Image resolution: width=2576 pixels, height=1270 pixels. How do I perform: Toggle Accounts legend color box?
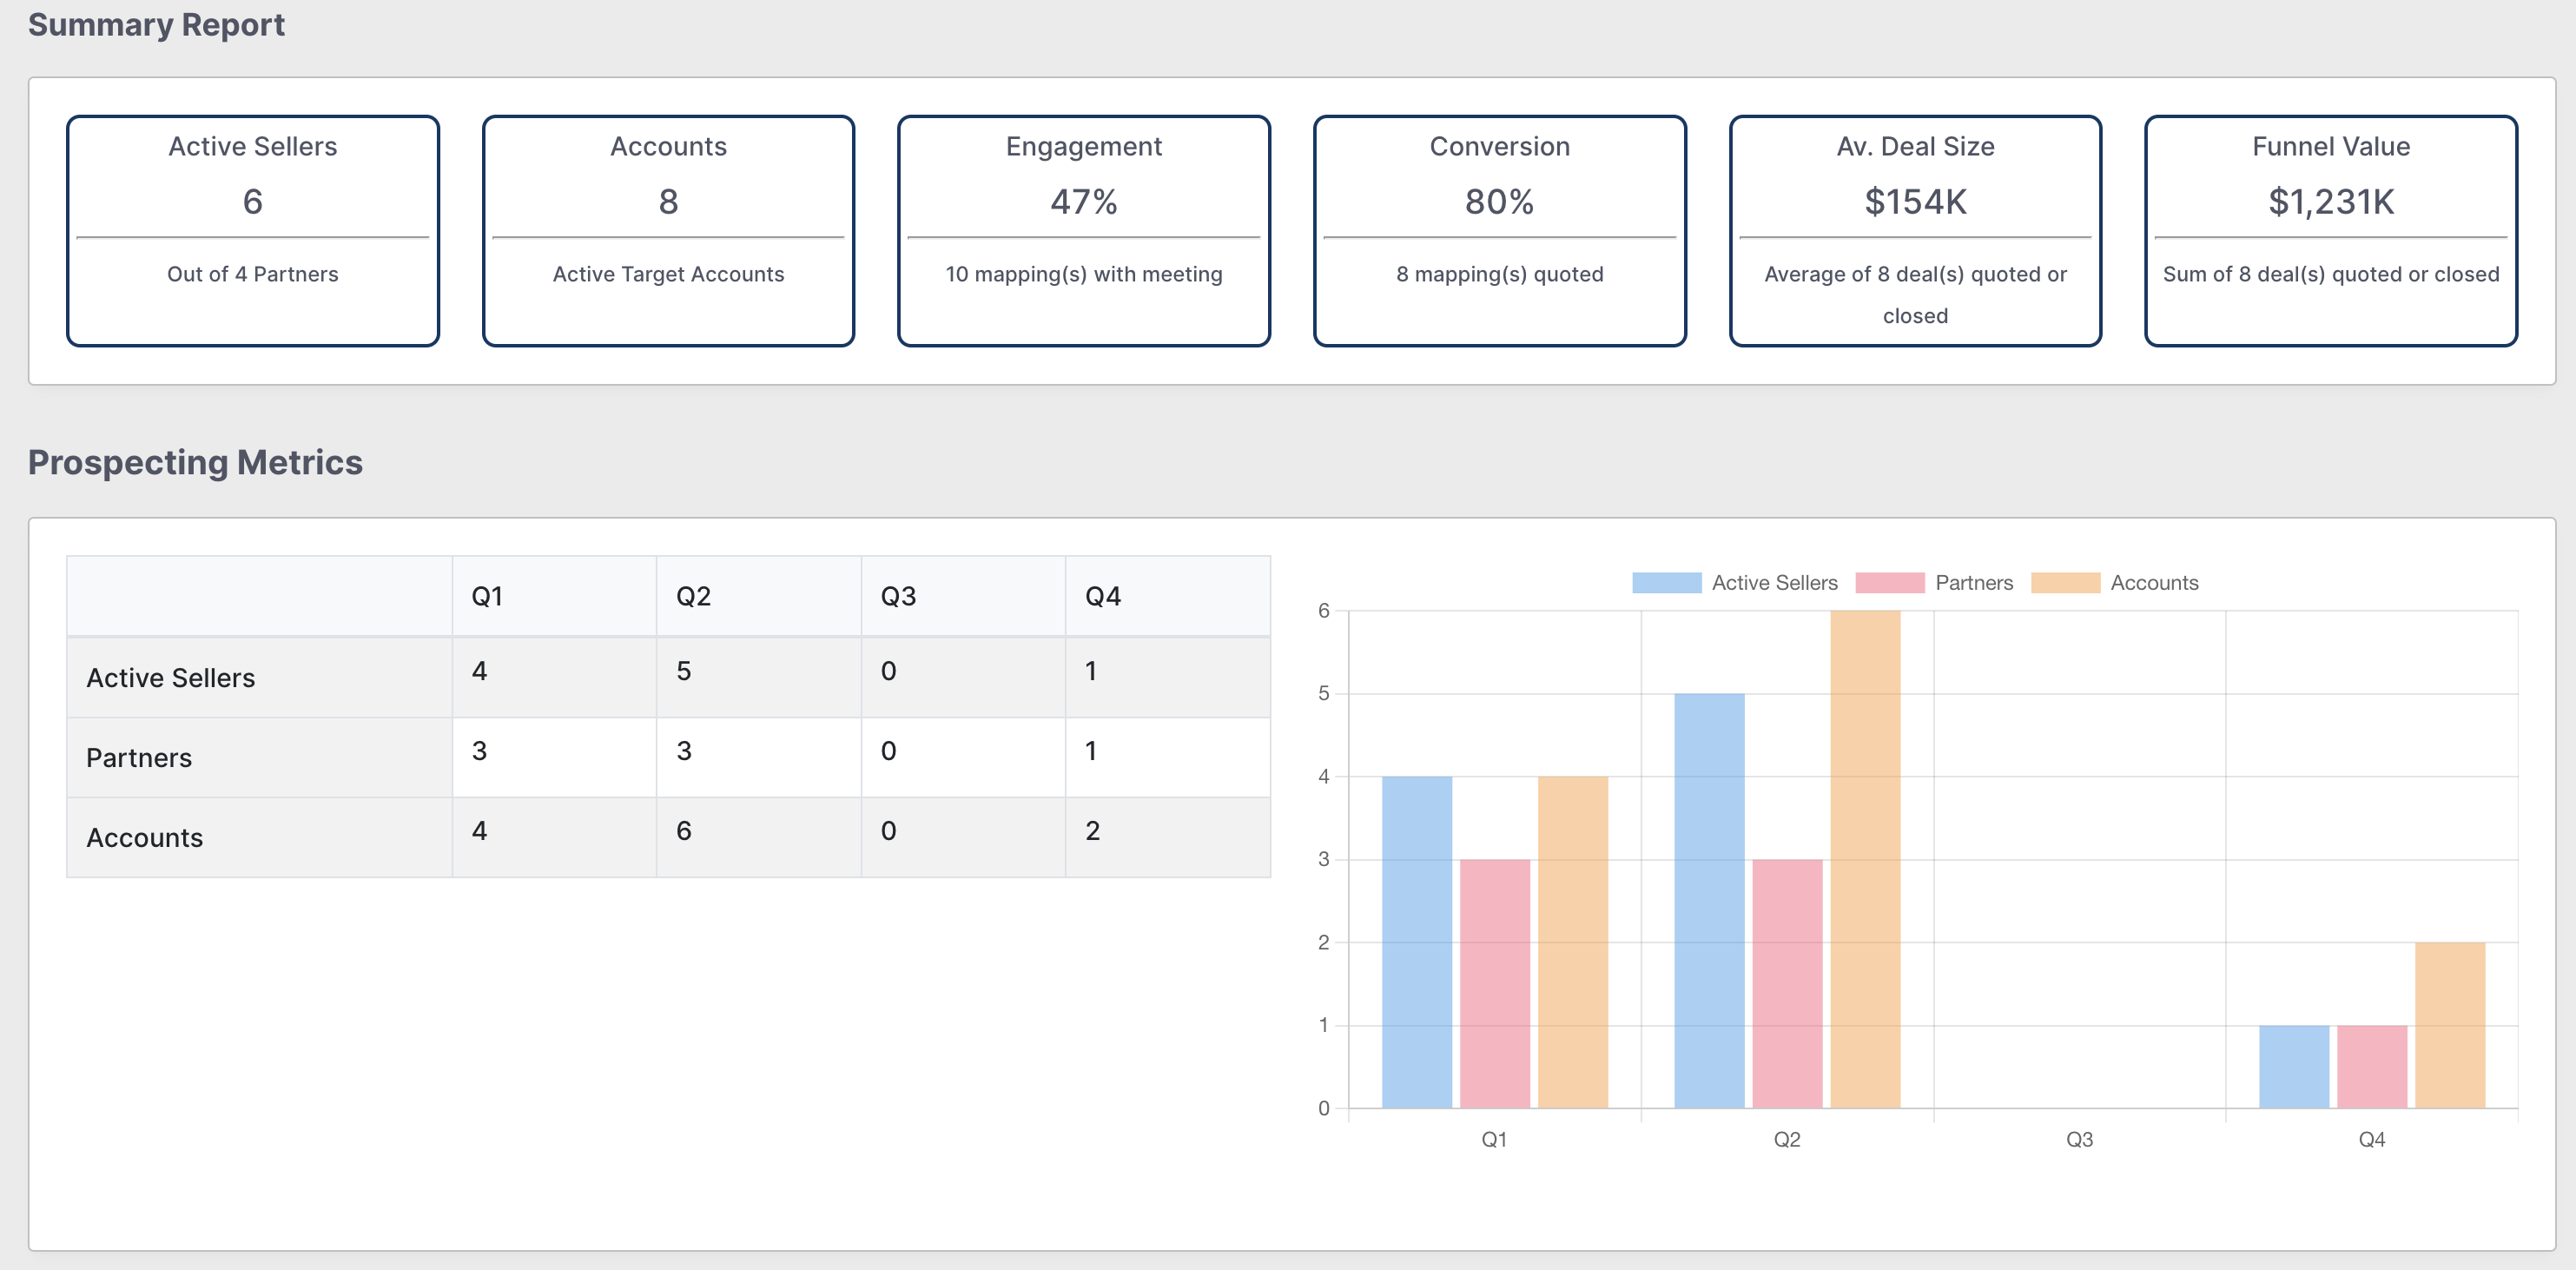(x=2065, y=583)
